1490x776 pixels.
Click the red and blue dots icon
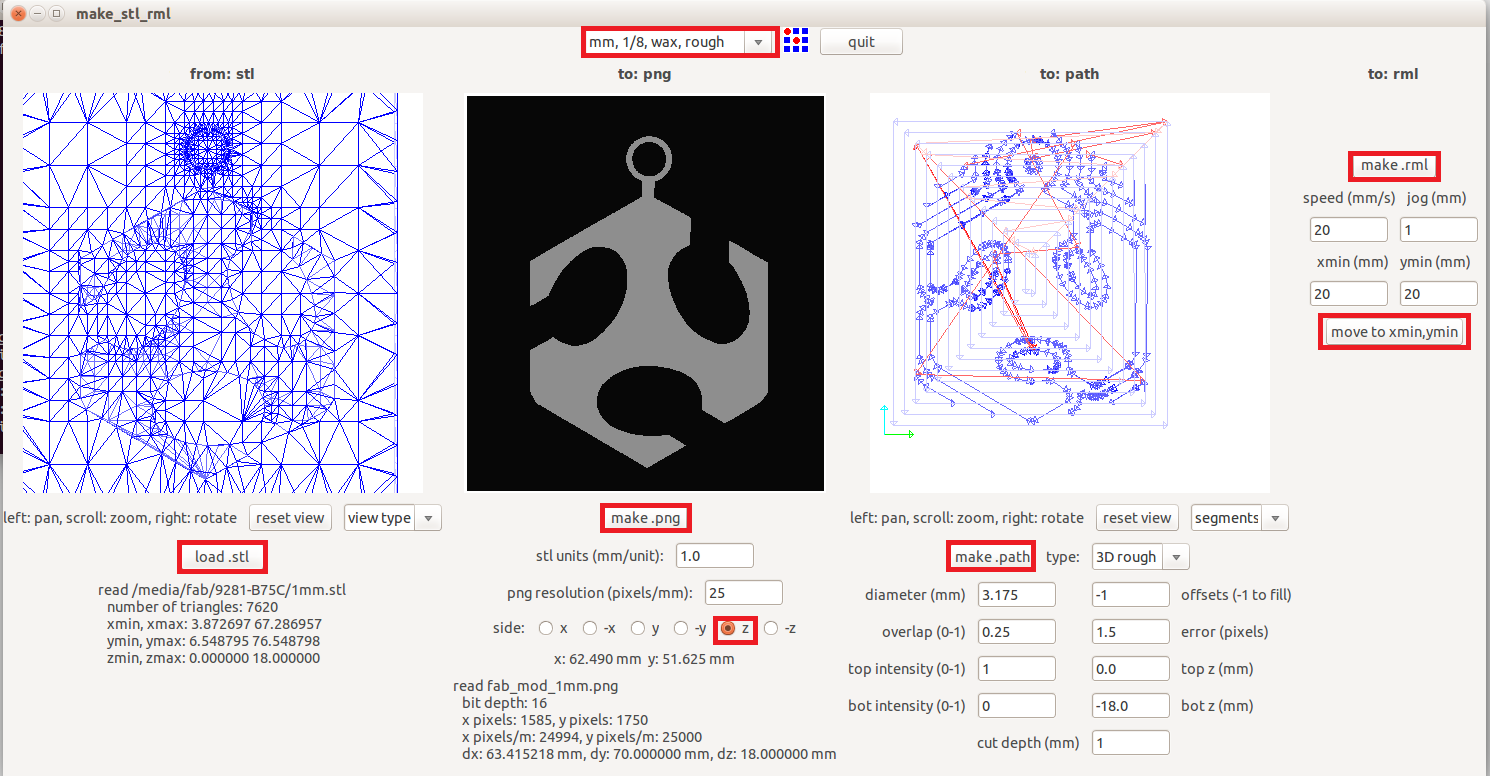[796, 41]
